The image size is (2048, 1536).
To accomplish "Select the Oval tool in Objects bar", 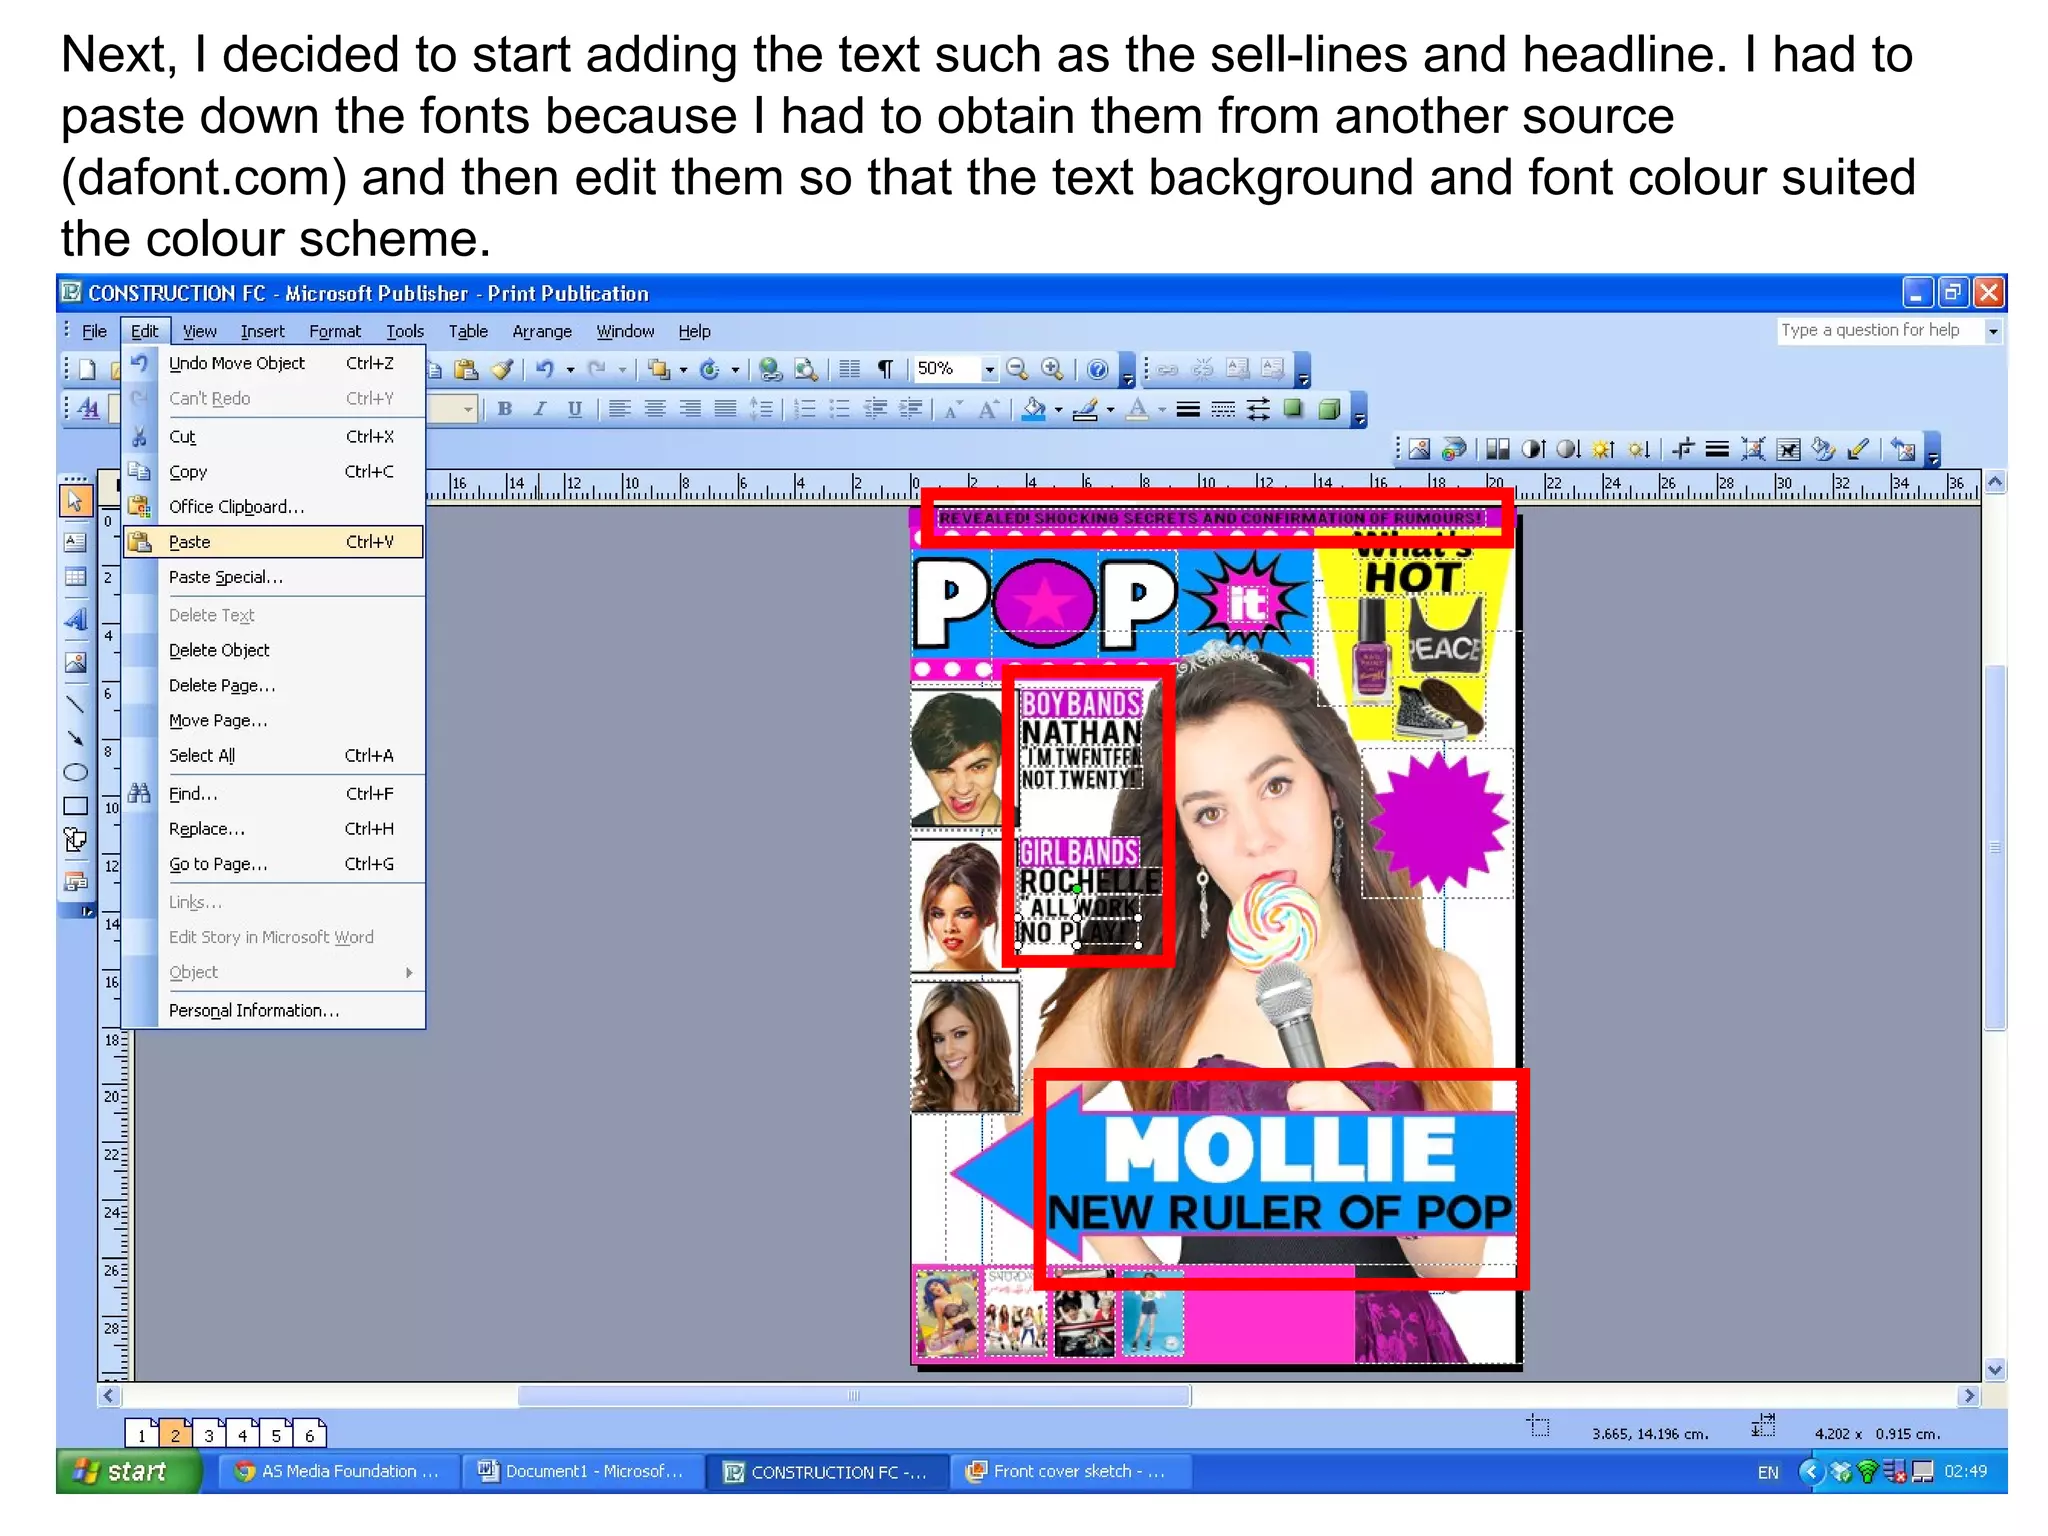I will [75, 772].
